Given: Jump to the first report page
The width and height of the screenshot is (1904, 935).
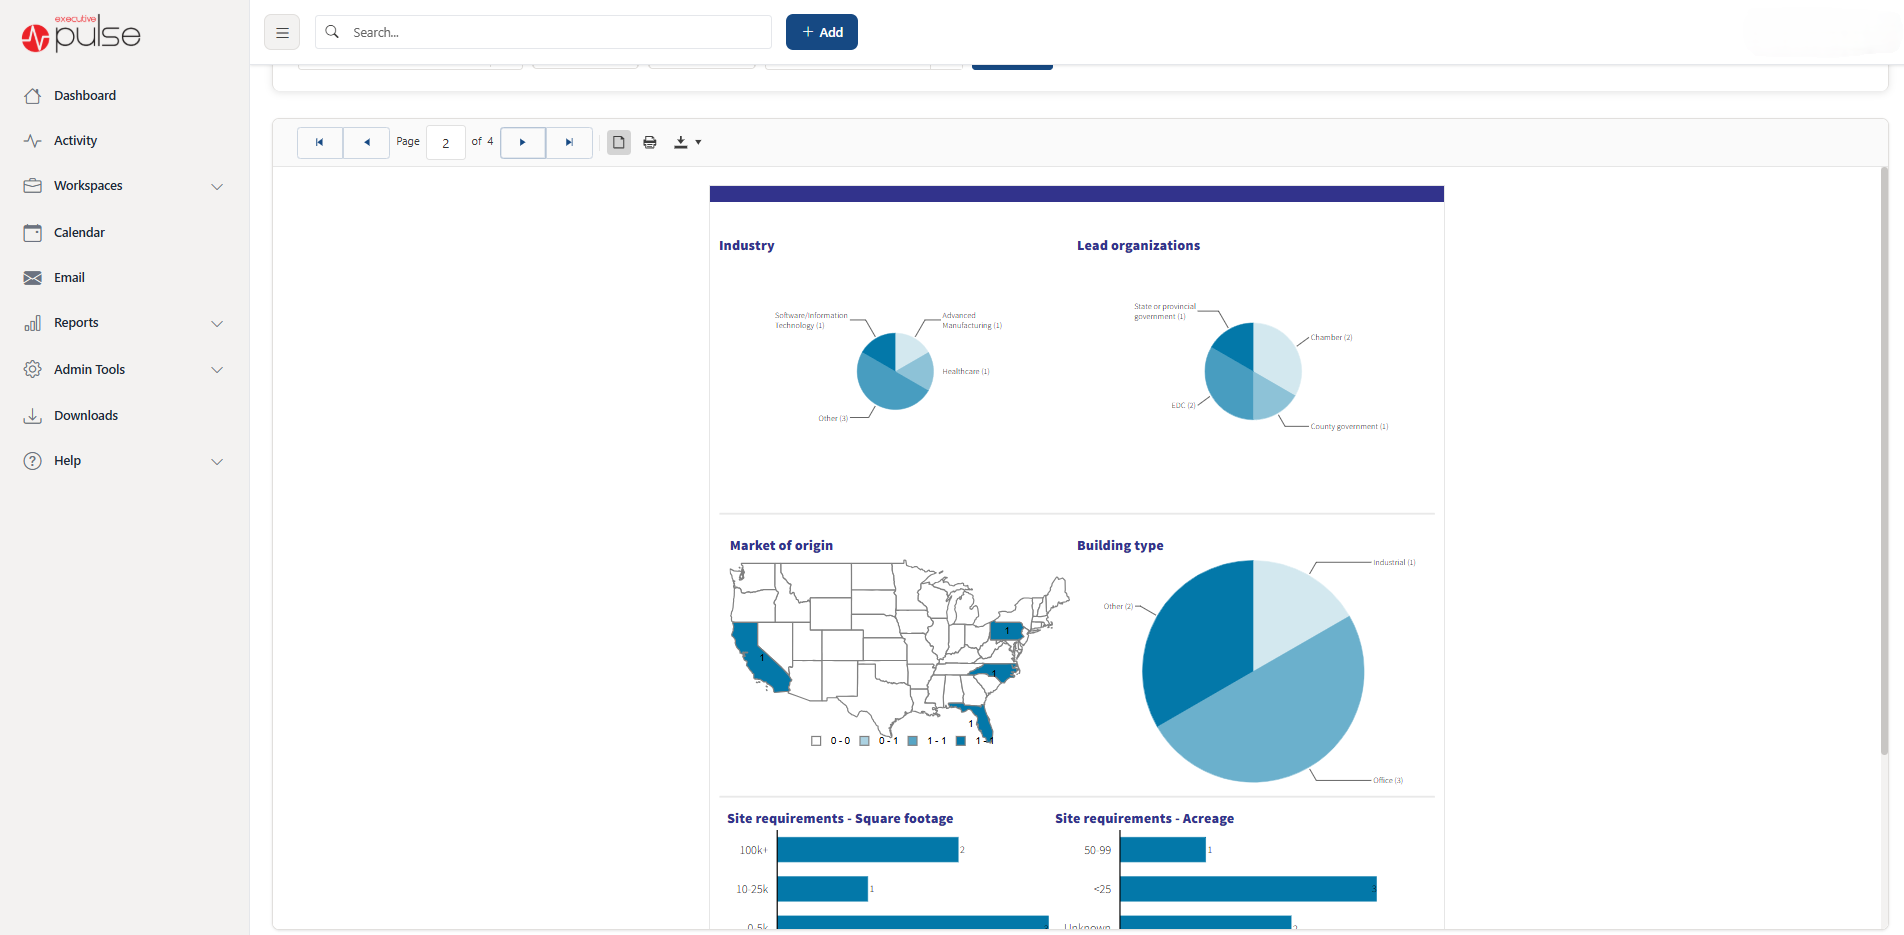Looking at the screenshot, I should point(319,142).
